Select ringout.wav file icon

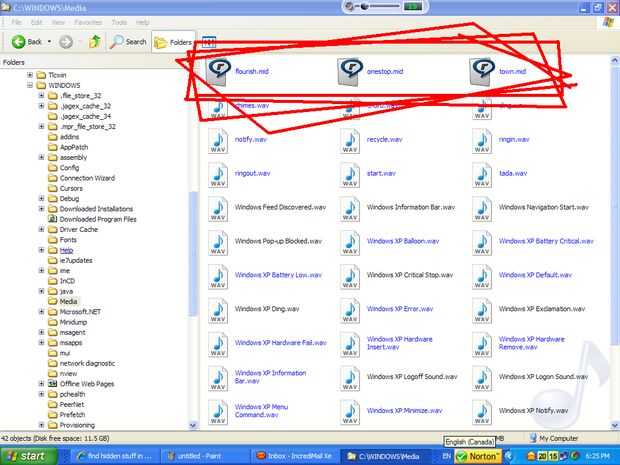tap(218, 175)
